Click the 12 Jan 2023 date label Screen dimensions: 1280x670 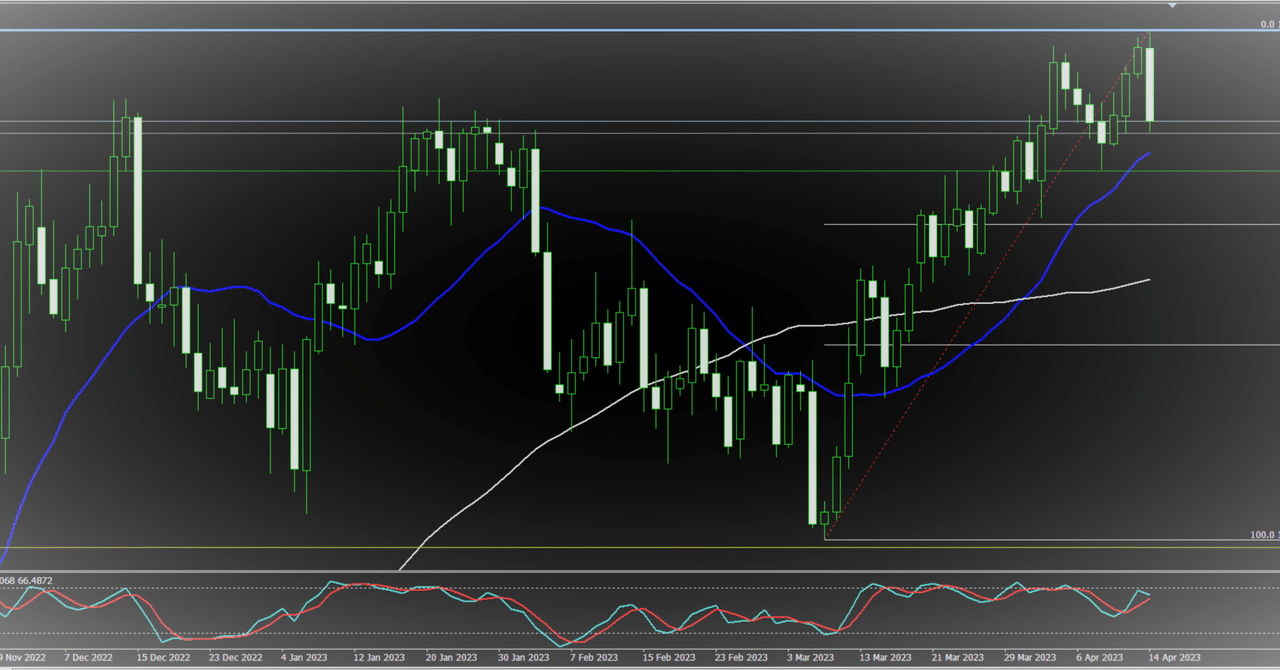coord(381,658)
